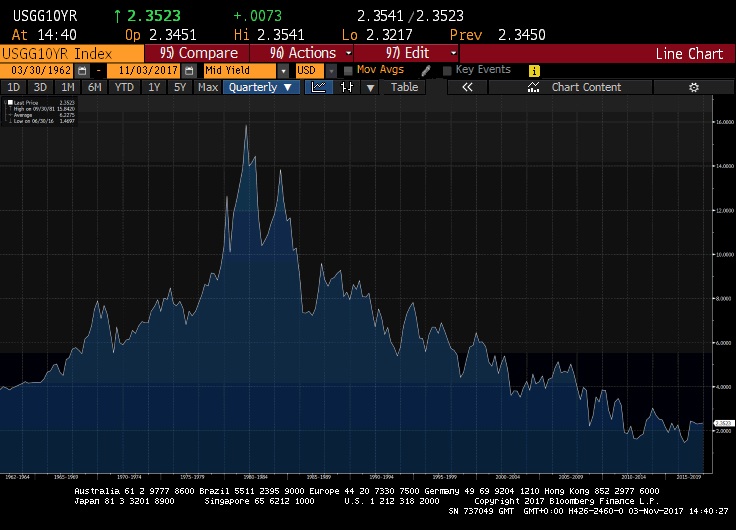The width and height of the screenshot is (736, 530).
Task: Open the 97) Edit menu
Action: click(420, 53)
